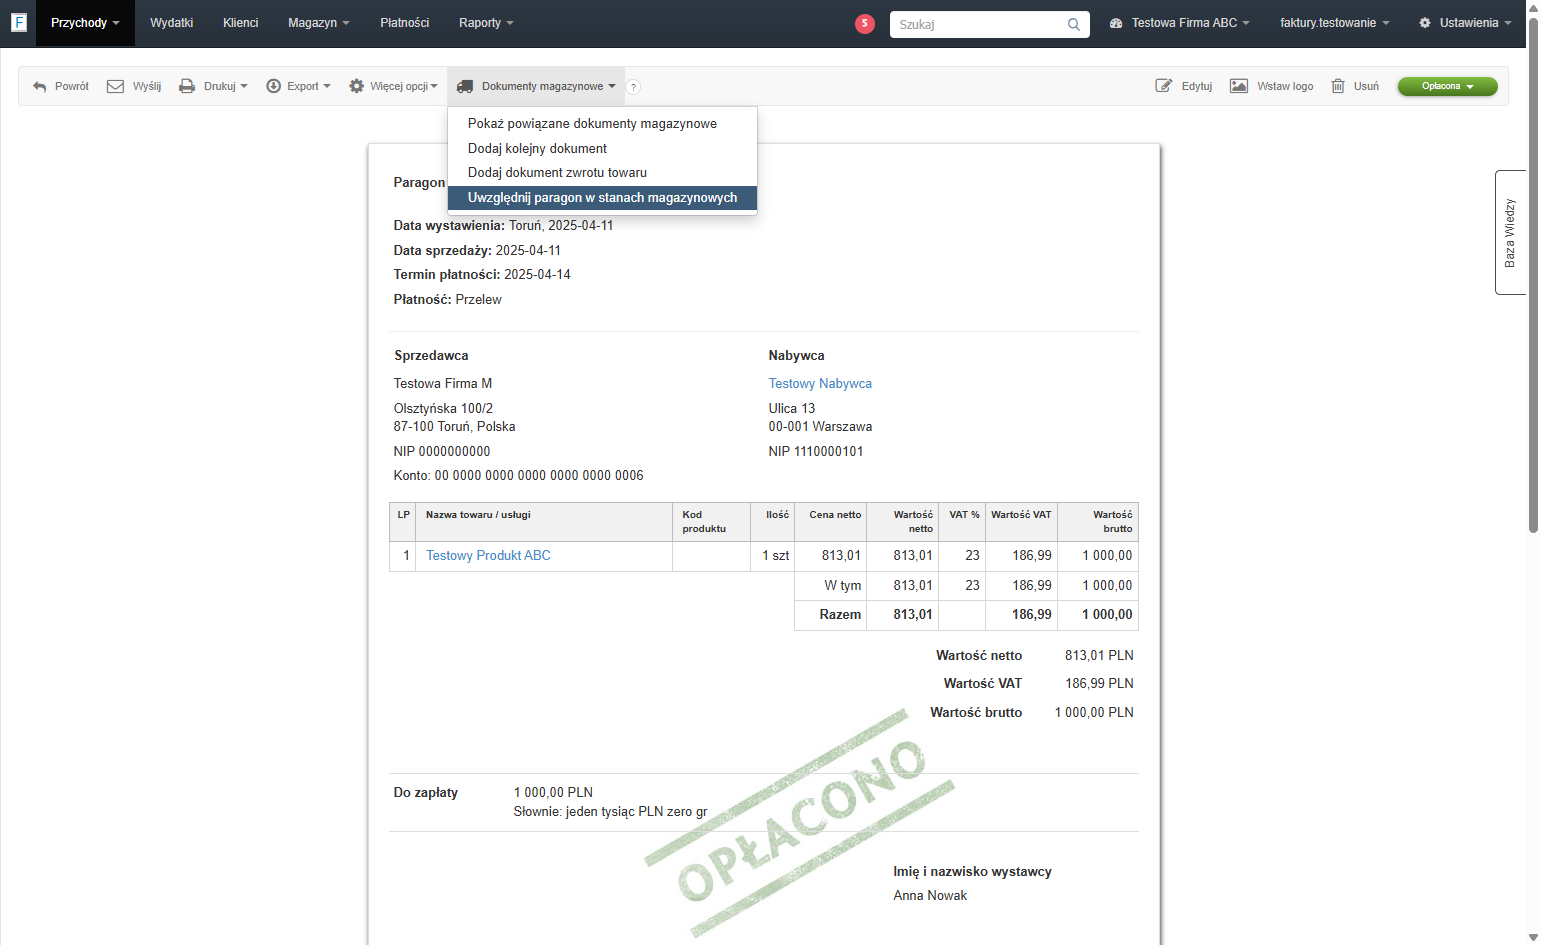Click the Usuń trash icon
1541x945 pixels.
point(1338,86)
